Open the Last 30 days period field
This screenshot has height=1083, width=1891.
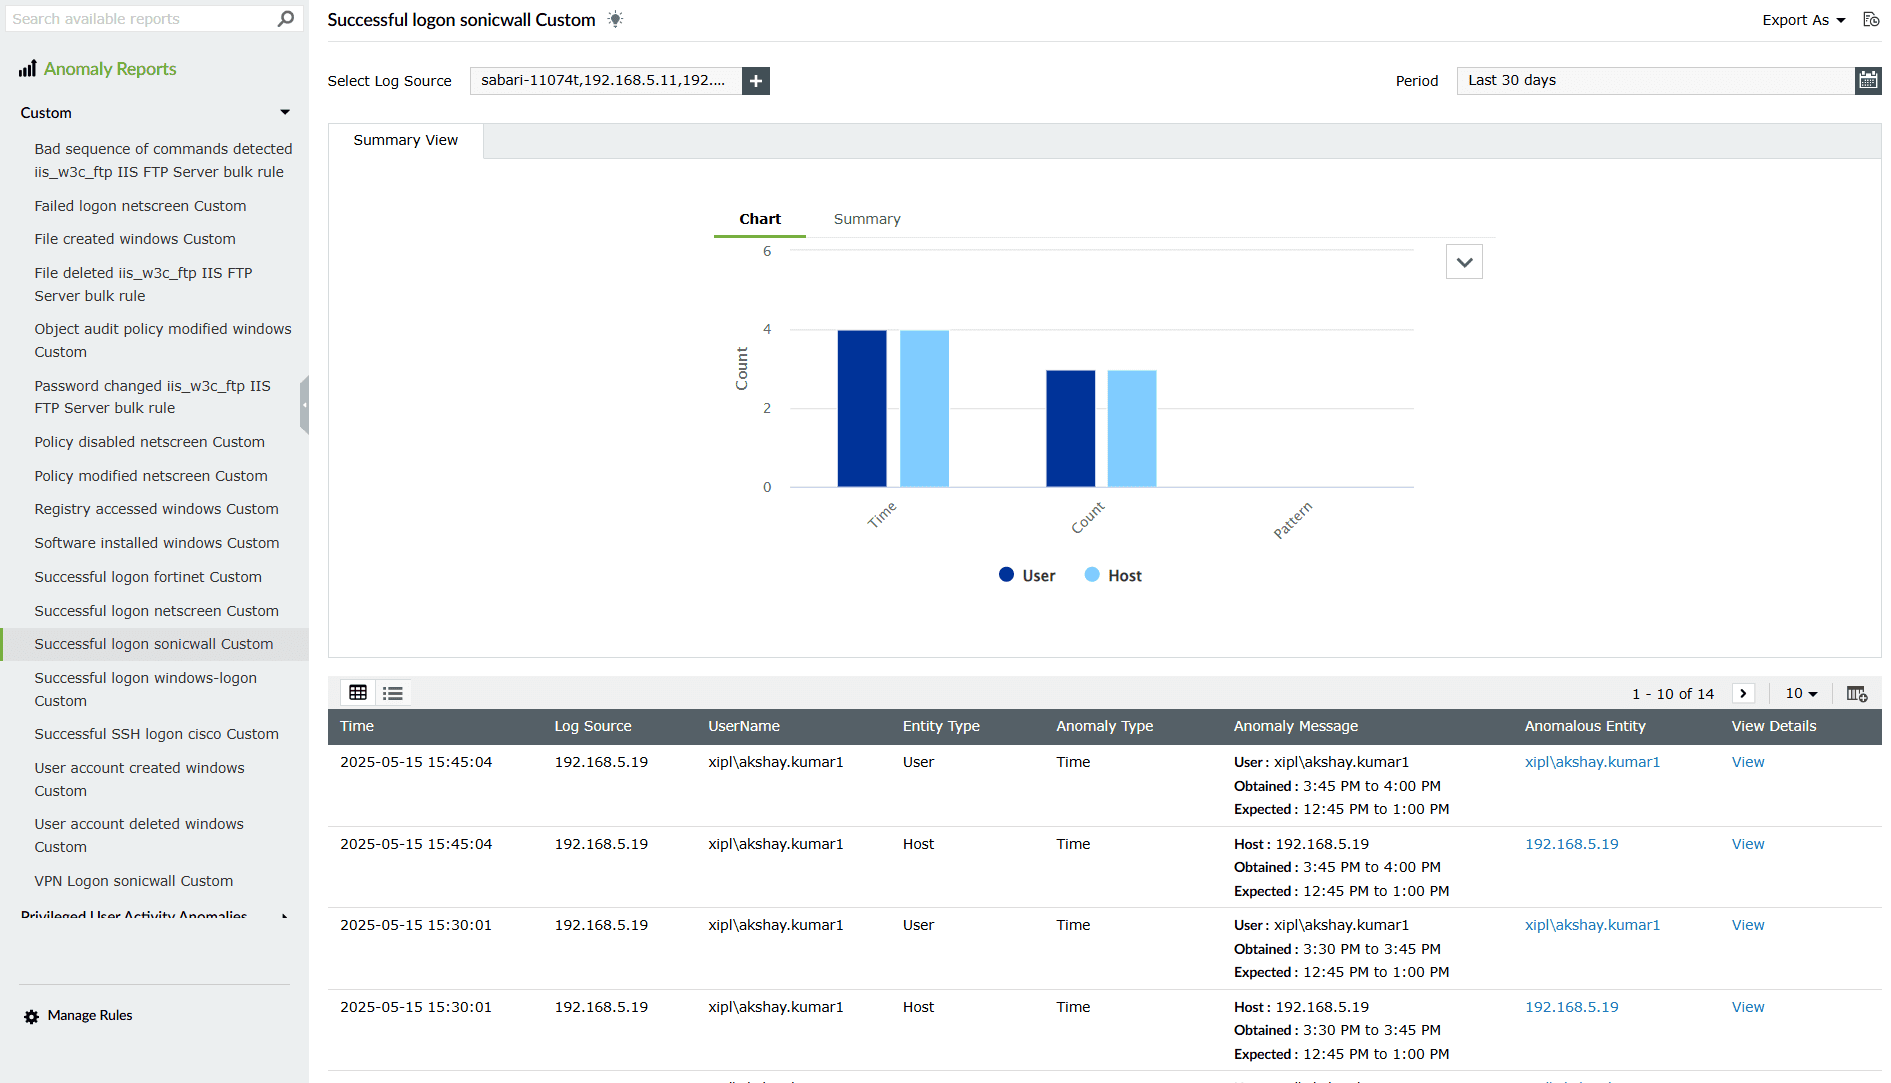[1655, 81]
